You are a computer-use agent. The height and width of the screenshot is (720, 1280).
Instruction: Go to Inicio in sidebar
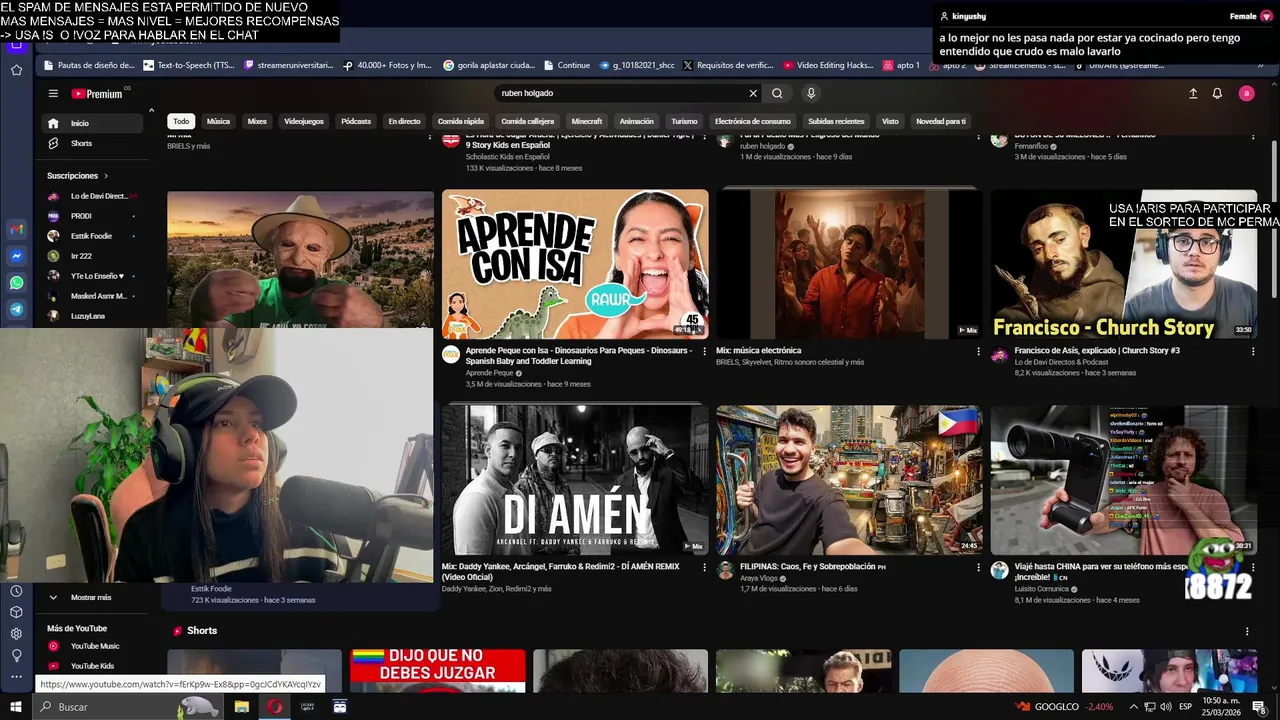point(93,123)
